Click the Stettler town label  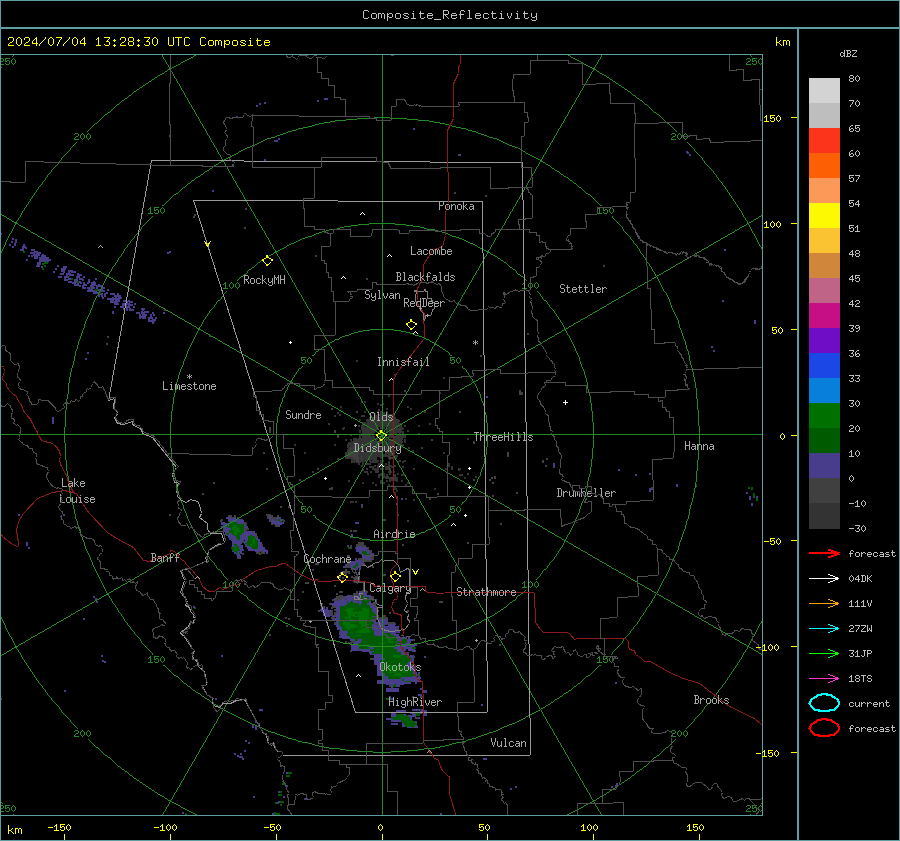583,289
